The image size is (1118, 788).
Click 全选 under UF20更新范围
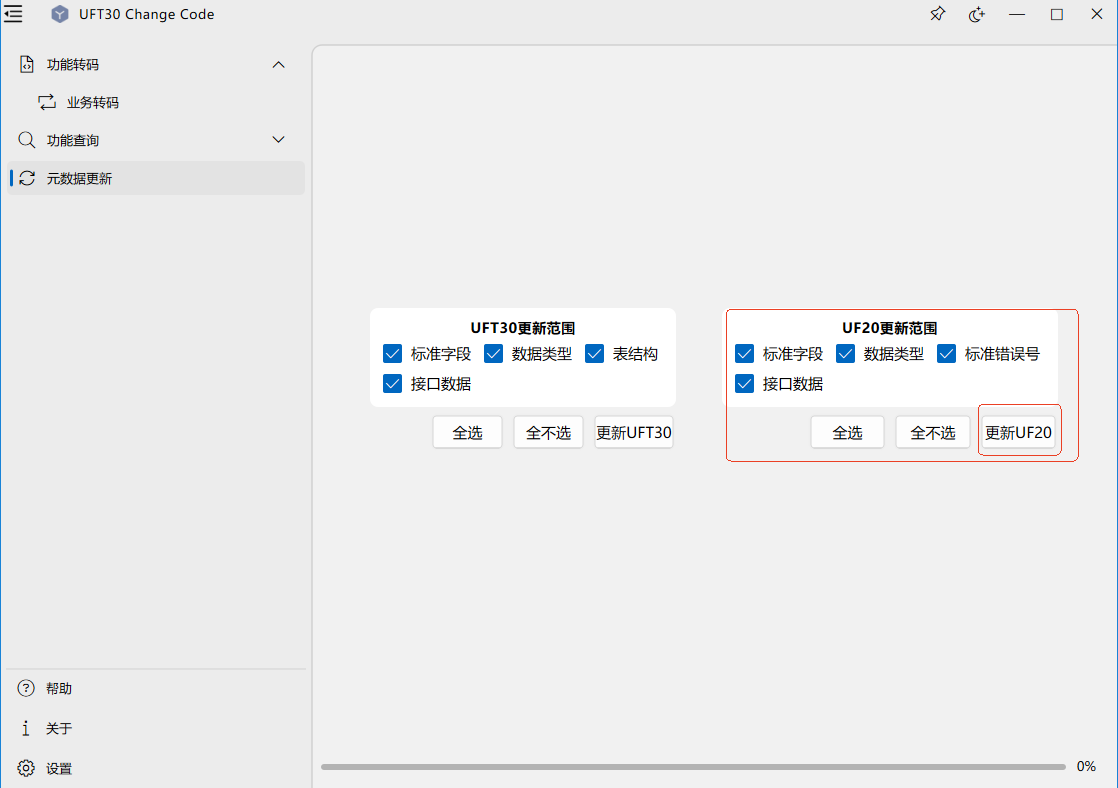[848, 432]
